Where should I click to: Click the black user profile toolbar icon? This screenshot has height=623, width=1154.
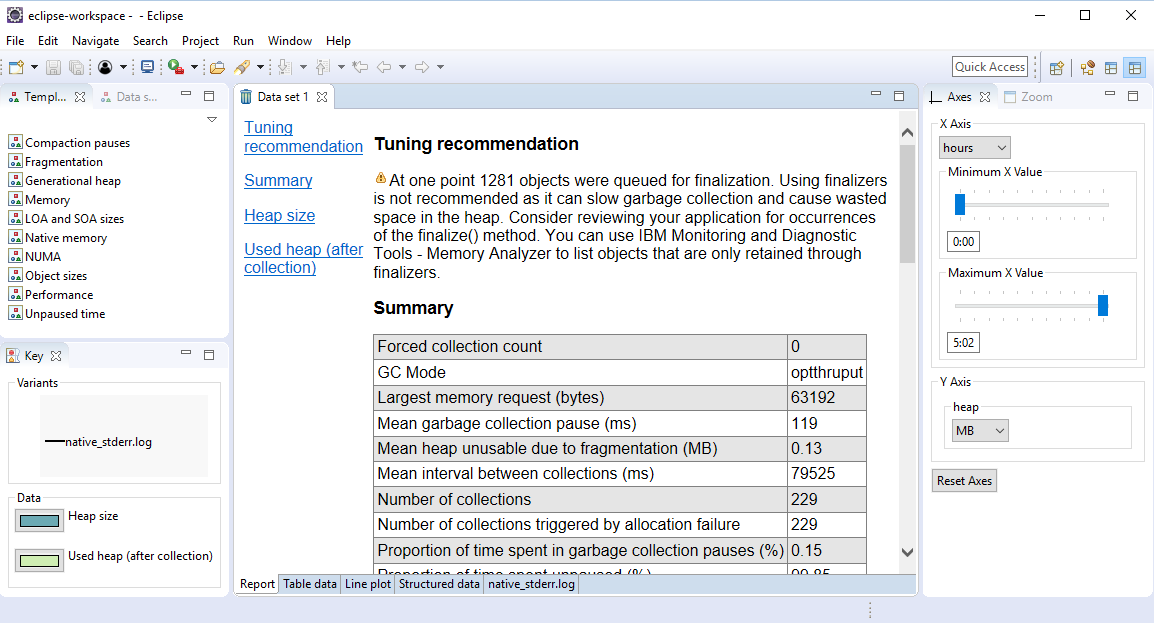(x=105, y=68)
